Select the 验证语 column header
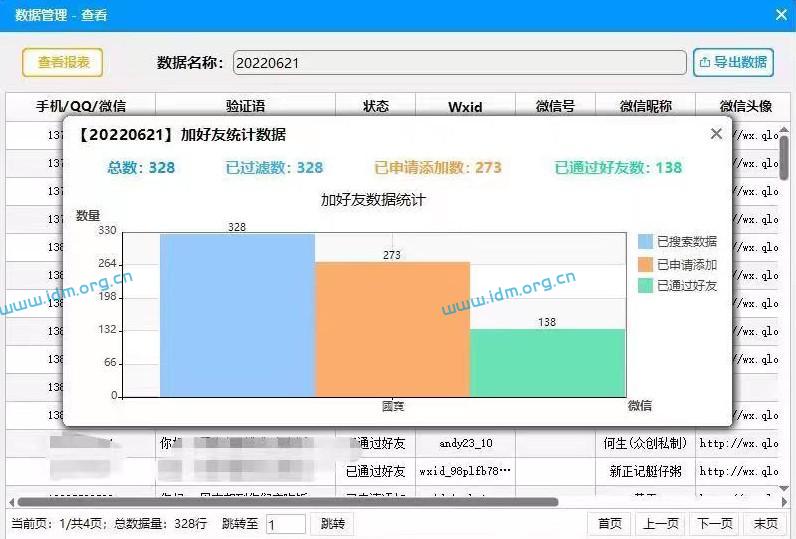796x539 pixels. tap(245, 106)
